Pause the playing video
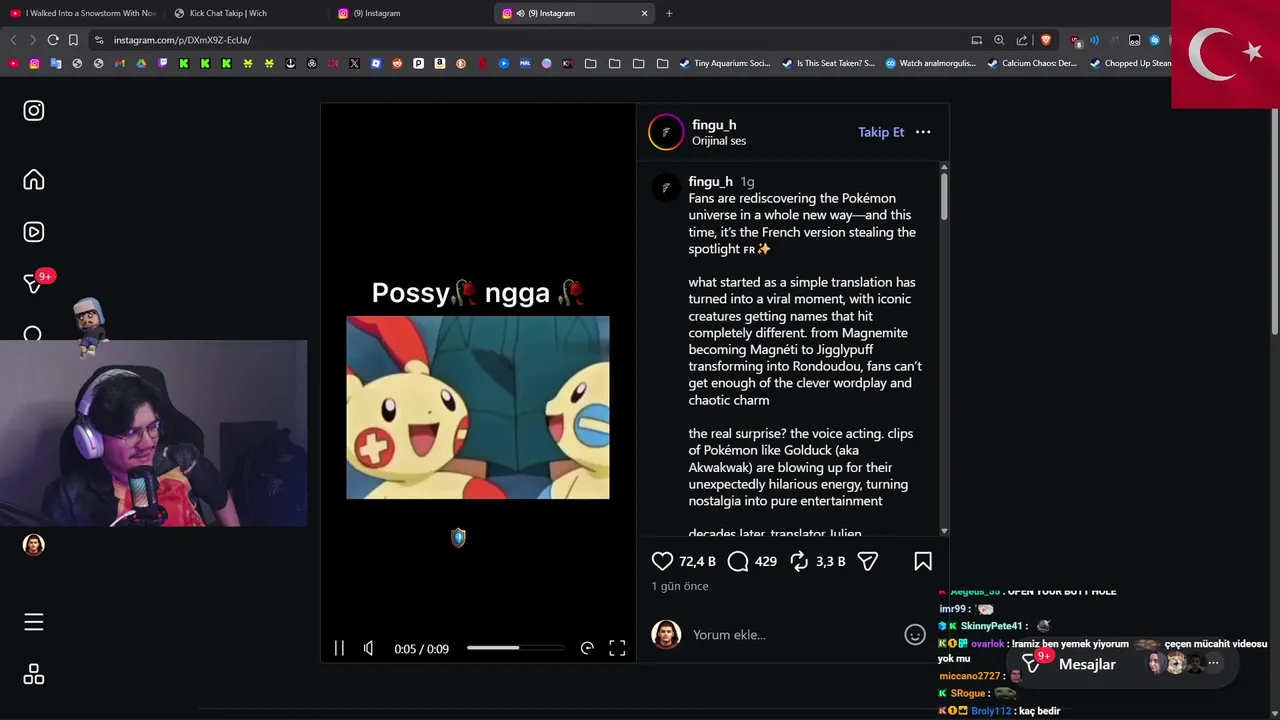1280x720 pixels. (339, 648)
